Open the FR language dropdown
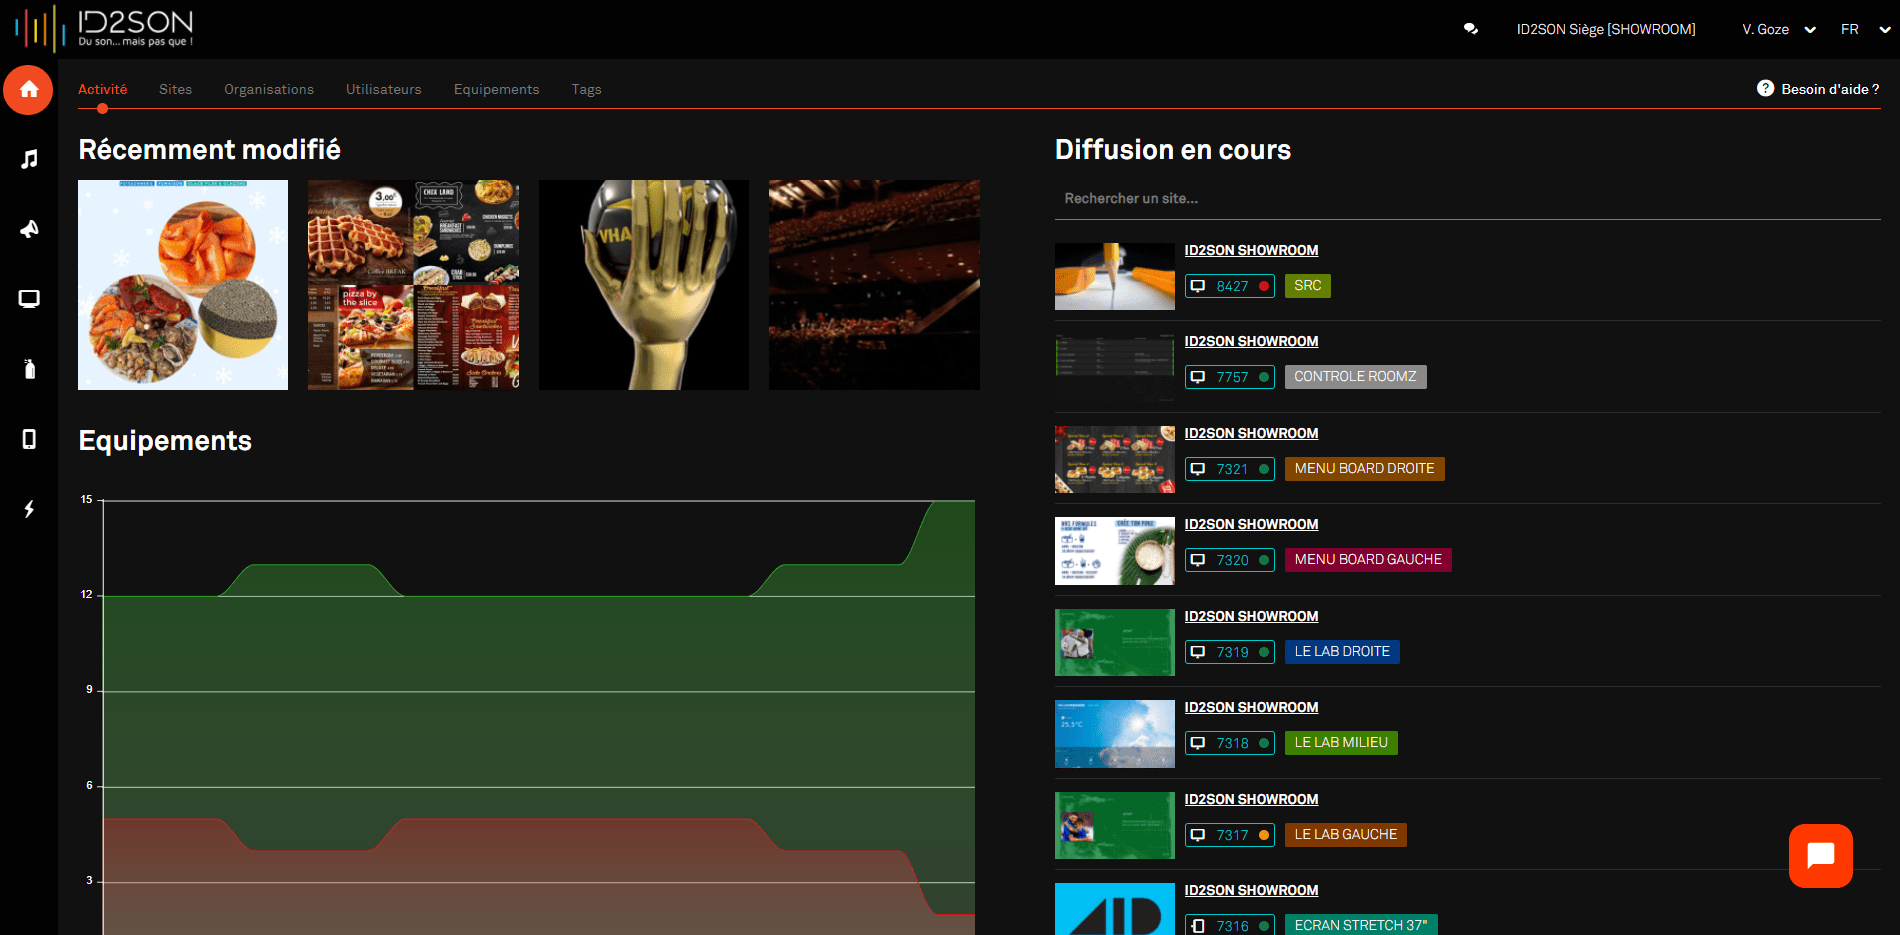The height and width of the screenshot is (935, 1900). 1865,29
